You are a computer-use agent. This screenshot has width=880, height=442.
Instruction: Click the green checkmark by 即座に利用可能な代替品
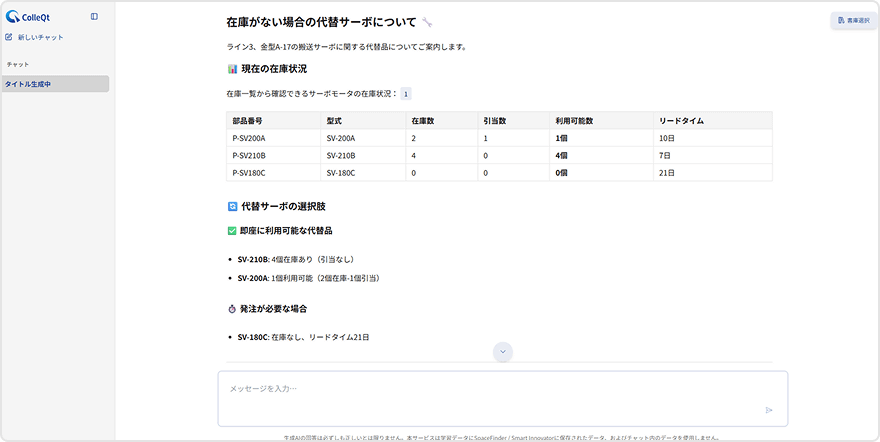click(232, 231)
